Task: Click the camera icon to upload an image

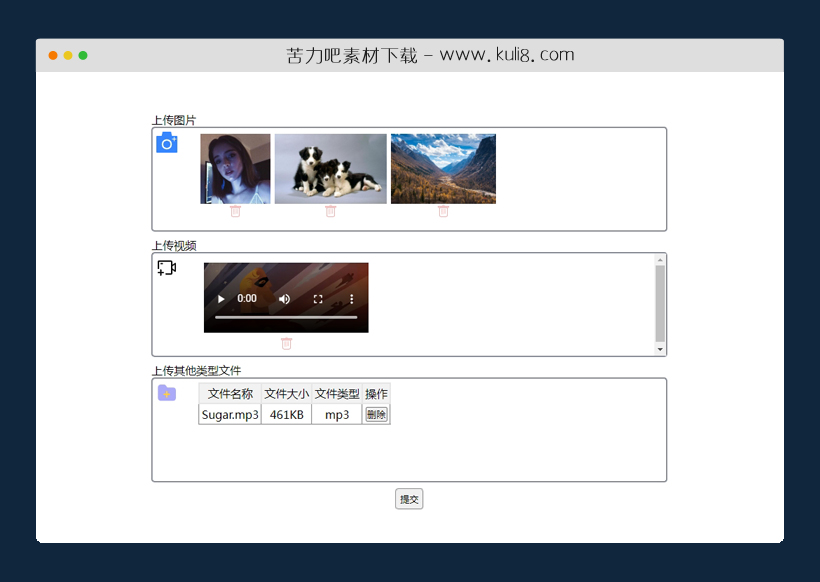Action: coord(166,142)
